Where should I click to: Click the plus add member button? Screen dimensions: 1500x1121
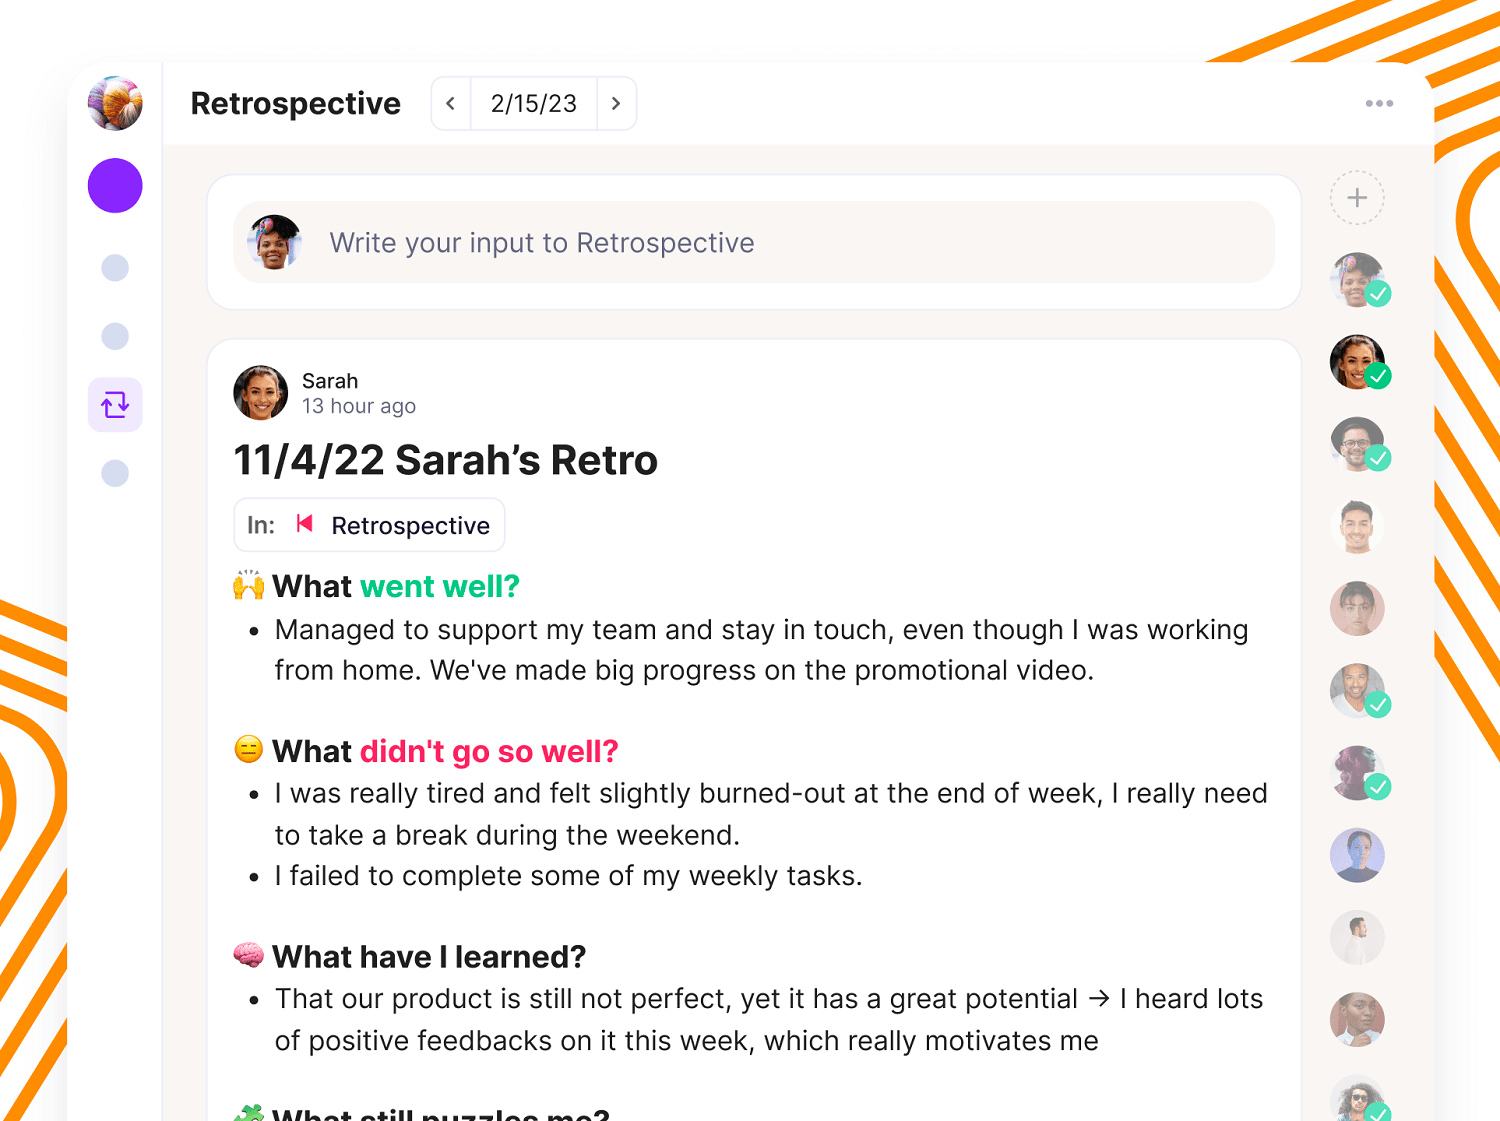tap(1357, 198)
